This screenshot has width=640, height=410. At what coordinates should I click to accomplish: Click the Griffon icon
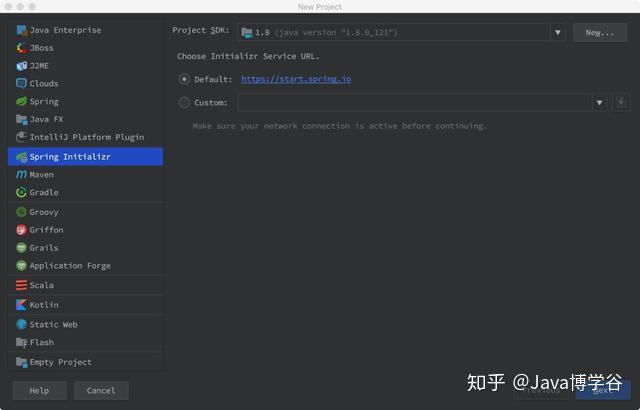[22, 230]
